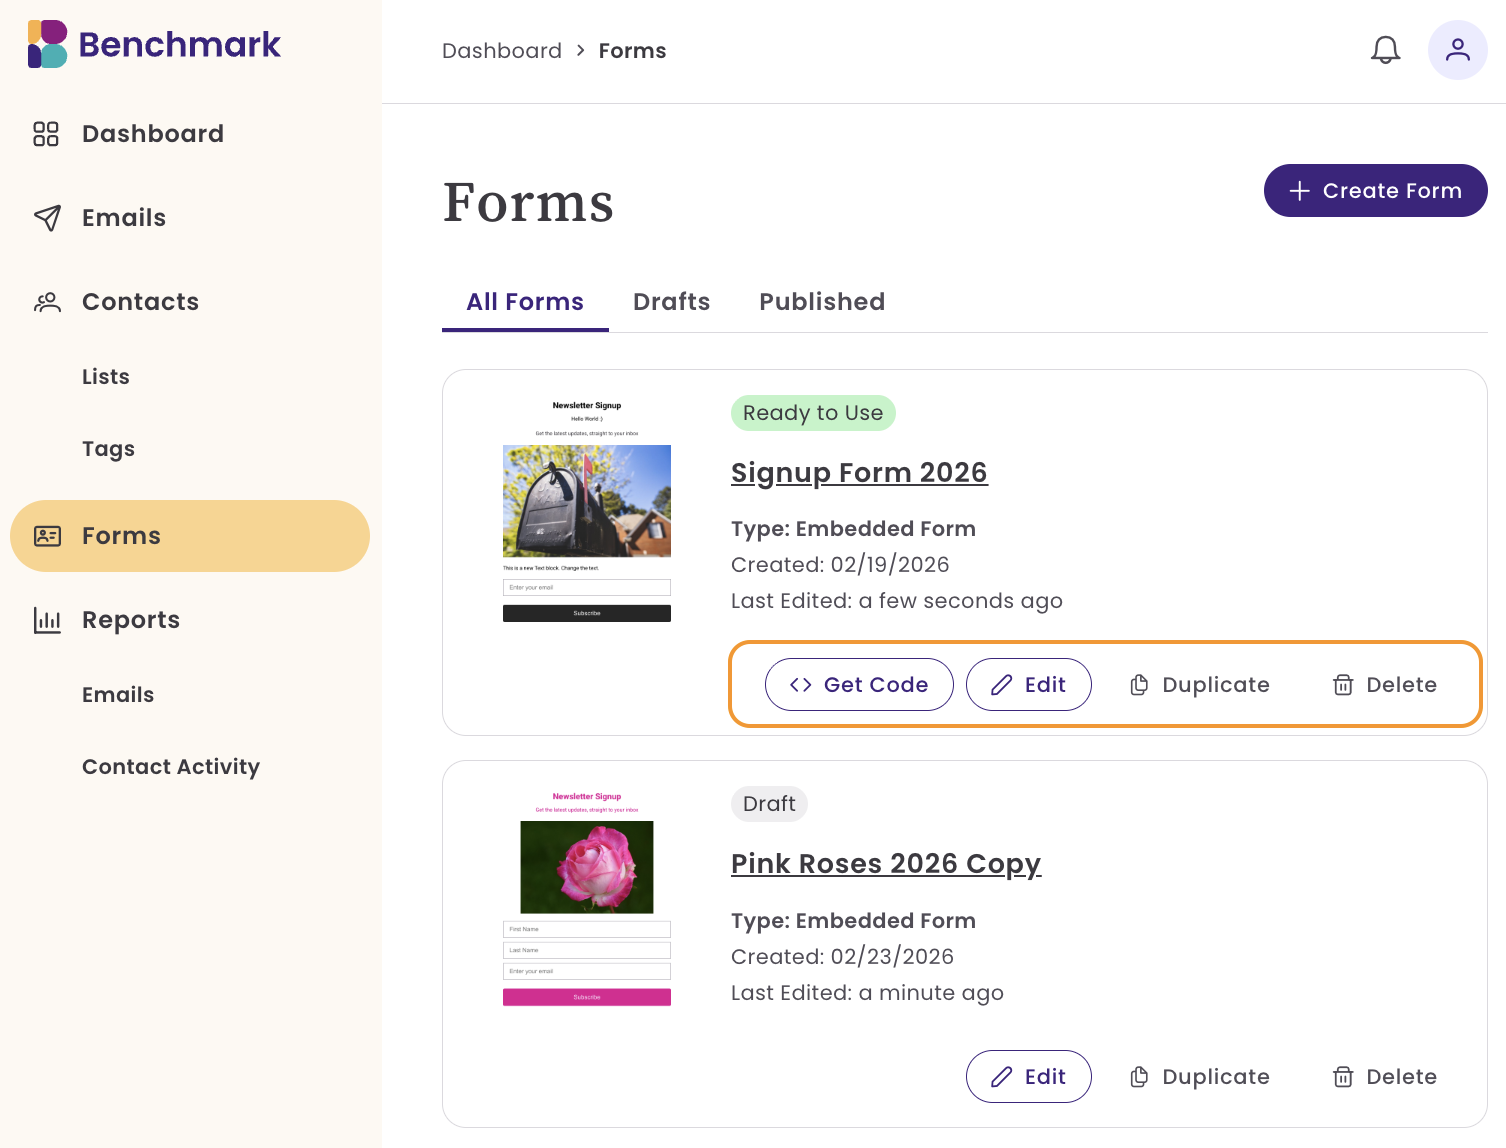Click trash icon for Pink Roses 2026 Copy

click(x=1343, y=1077)
